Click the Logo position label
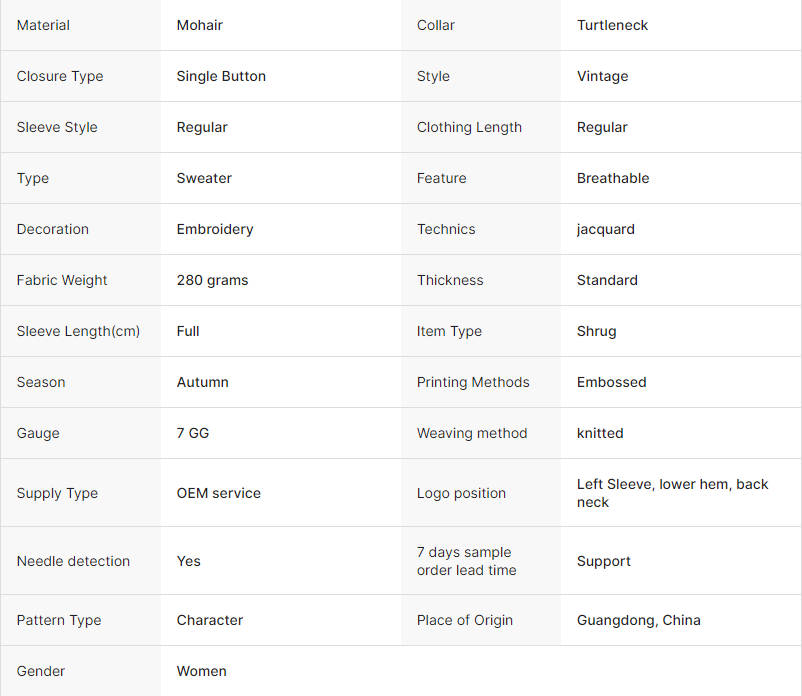The width and height of the screenshot is (802, 696). tap(461, 493)
